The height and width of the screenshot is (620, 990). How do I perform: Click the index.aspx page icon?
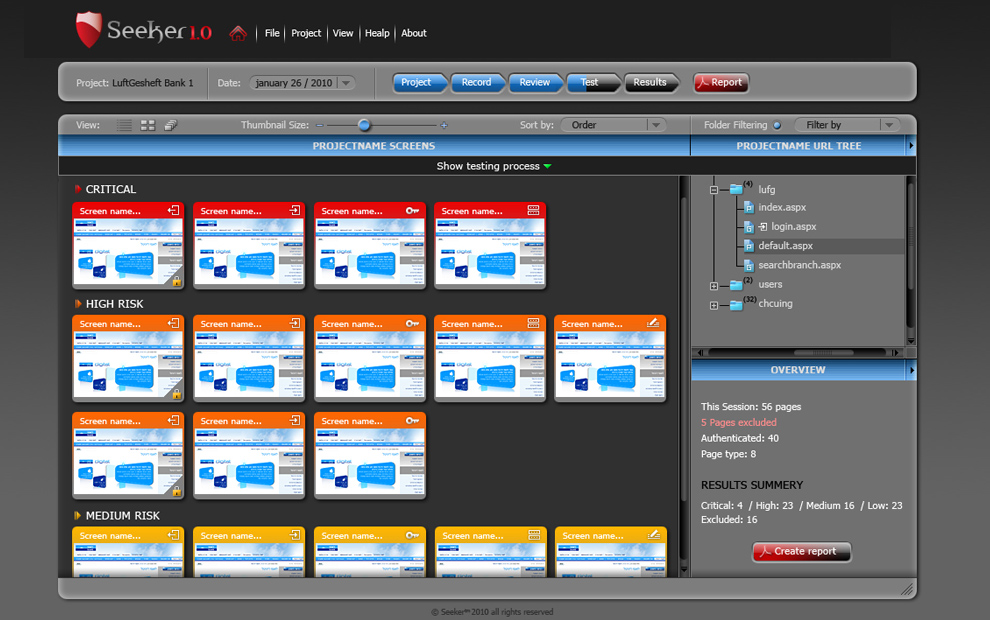(x=748, y=208)
